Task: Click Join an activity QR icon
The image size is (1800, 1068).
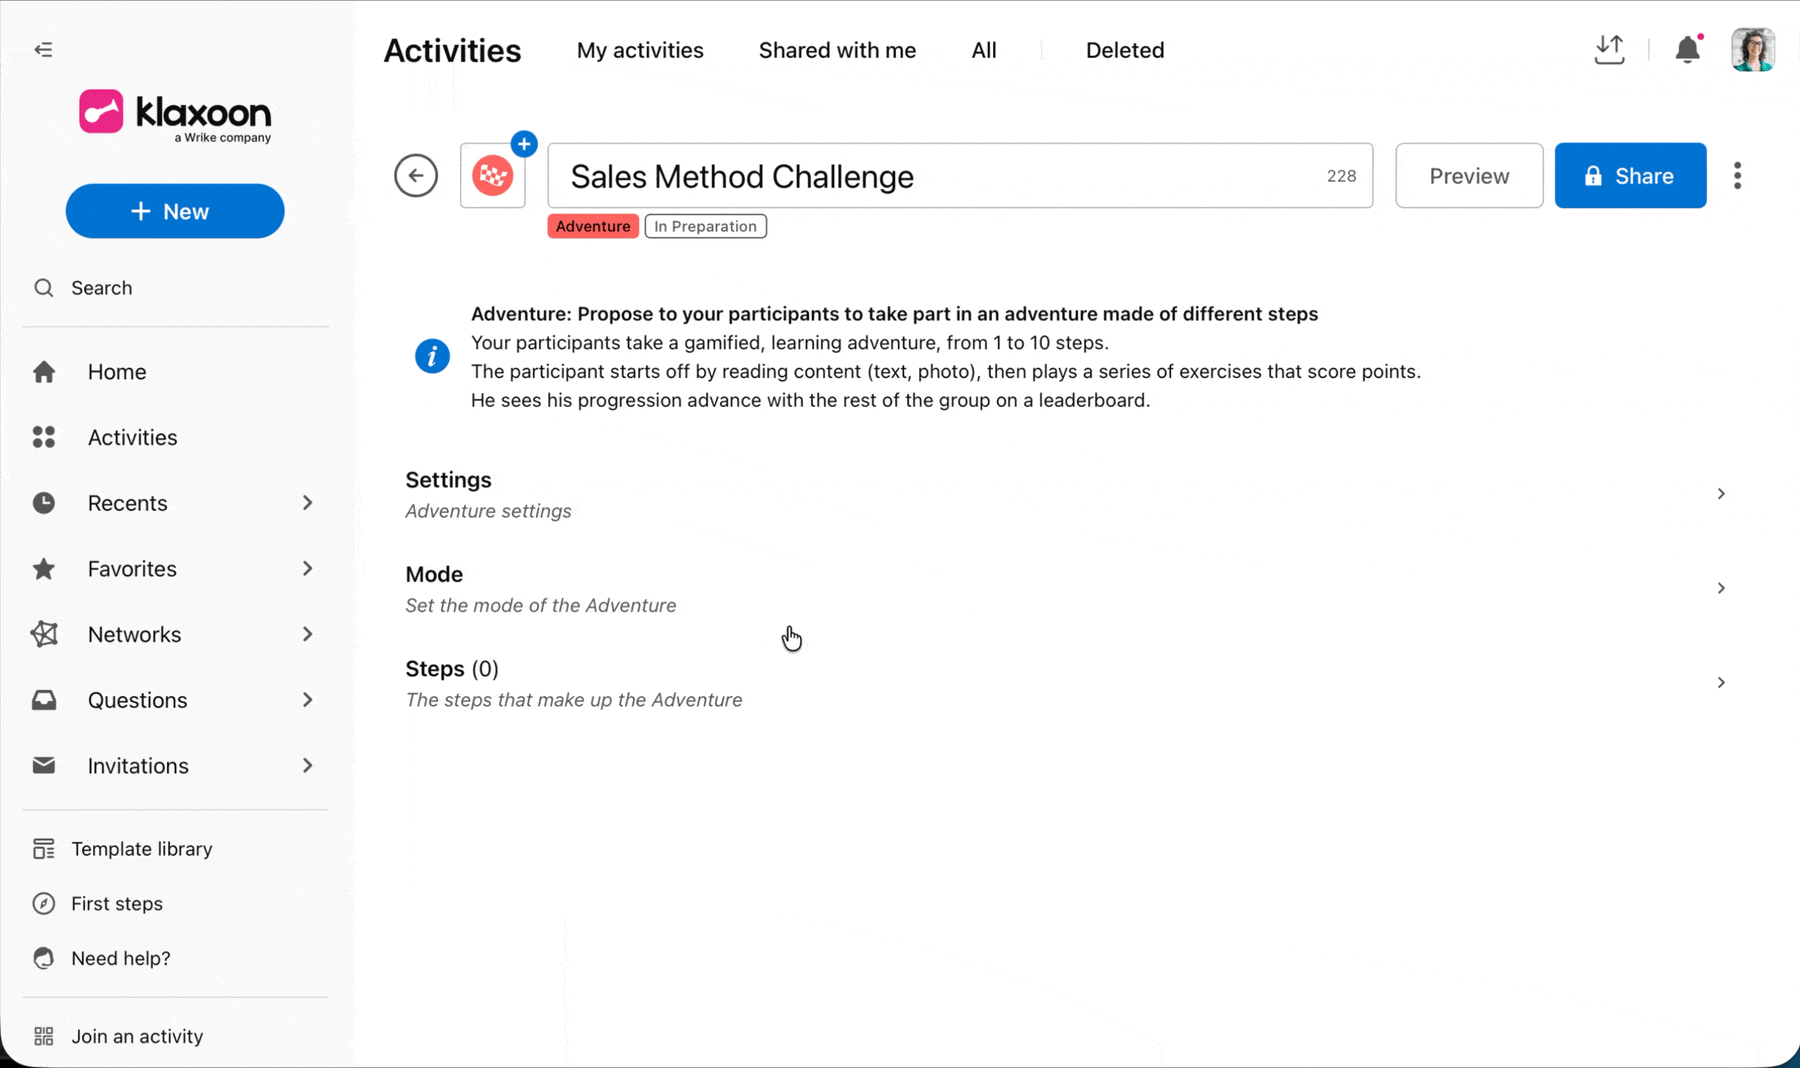Action: (x=43, y=1036)
